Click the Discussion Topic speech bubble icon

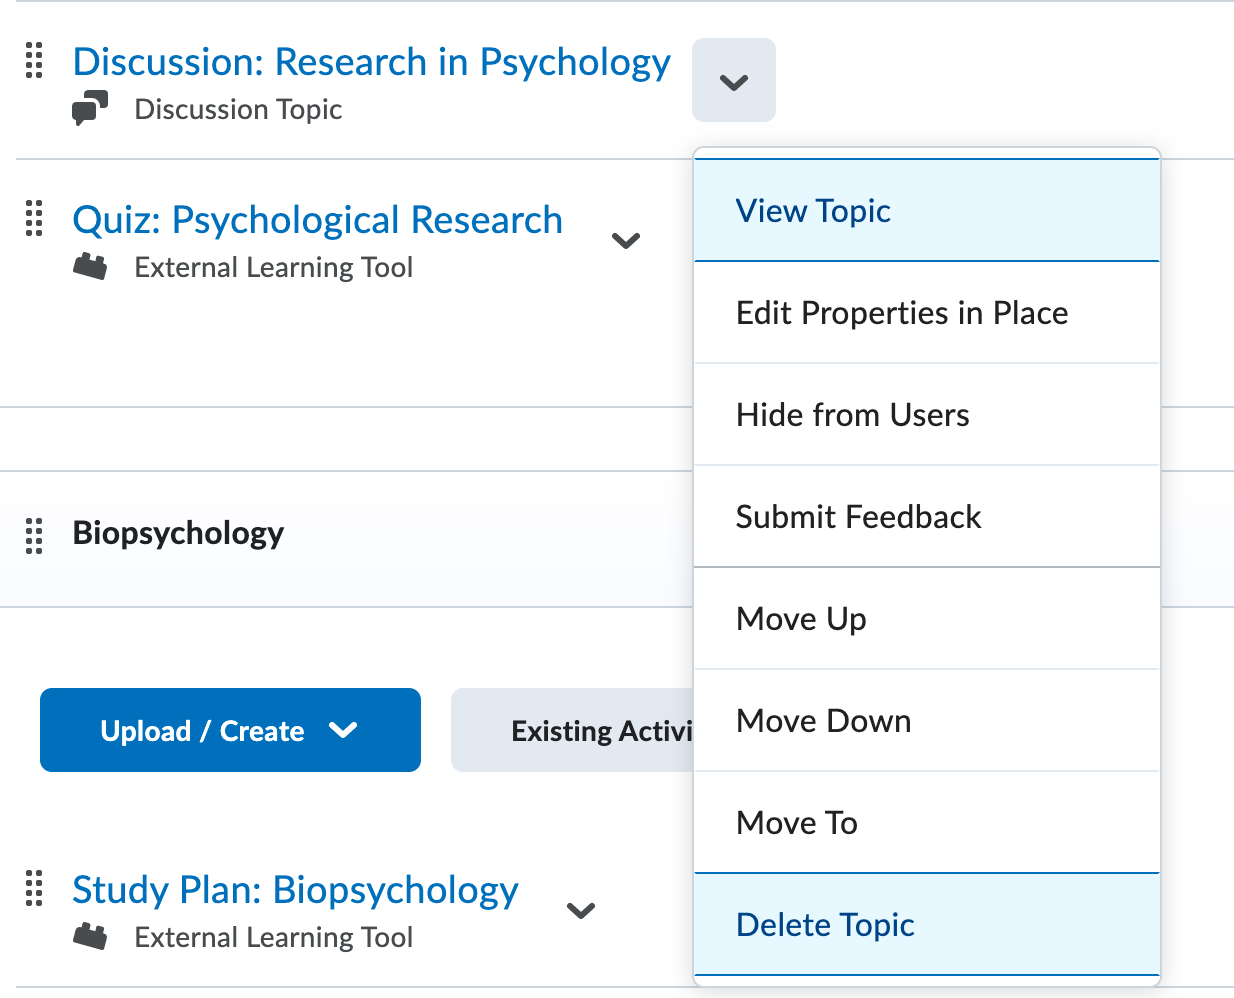(90, 108)
